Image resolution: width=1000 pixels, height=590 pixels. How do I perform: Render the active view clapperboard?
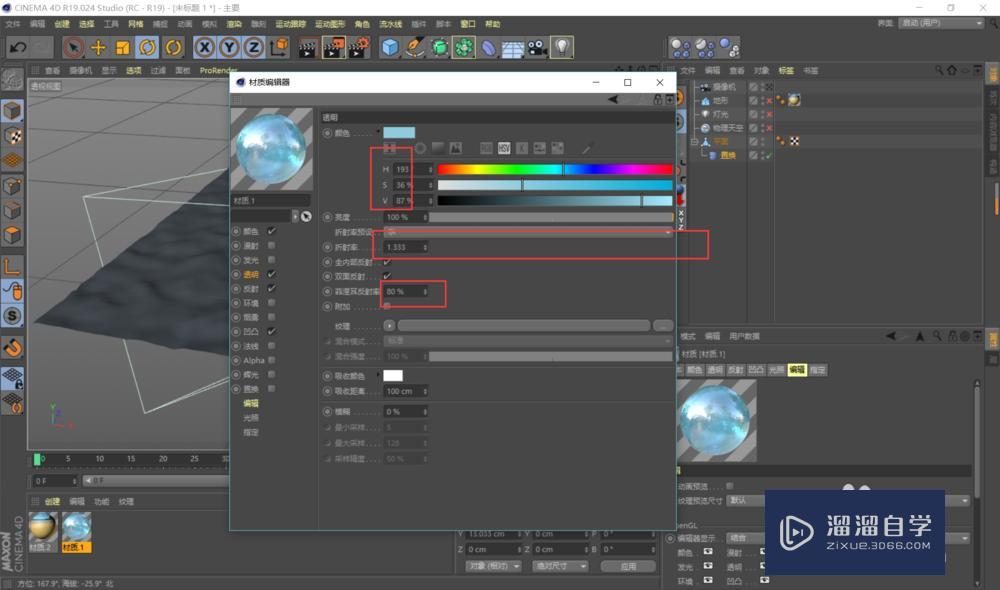click(x=308, y=48)
